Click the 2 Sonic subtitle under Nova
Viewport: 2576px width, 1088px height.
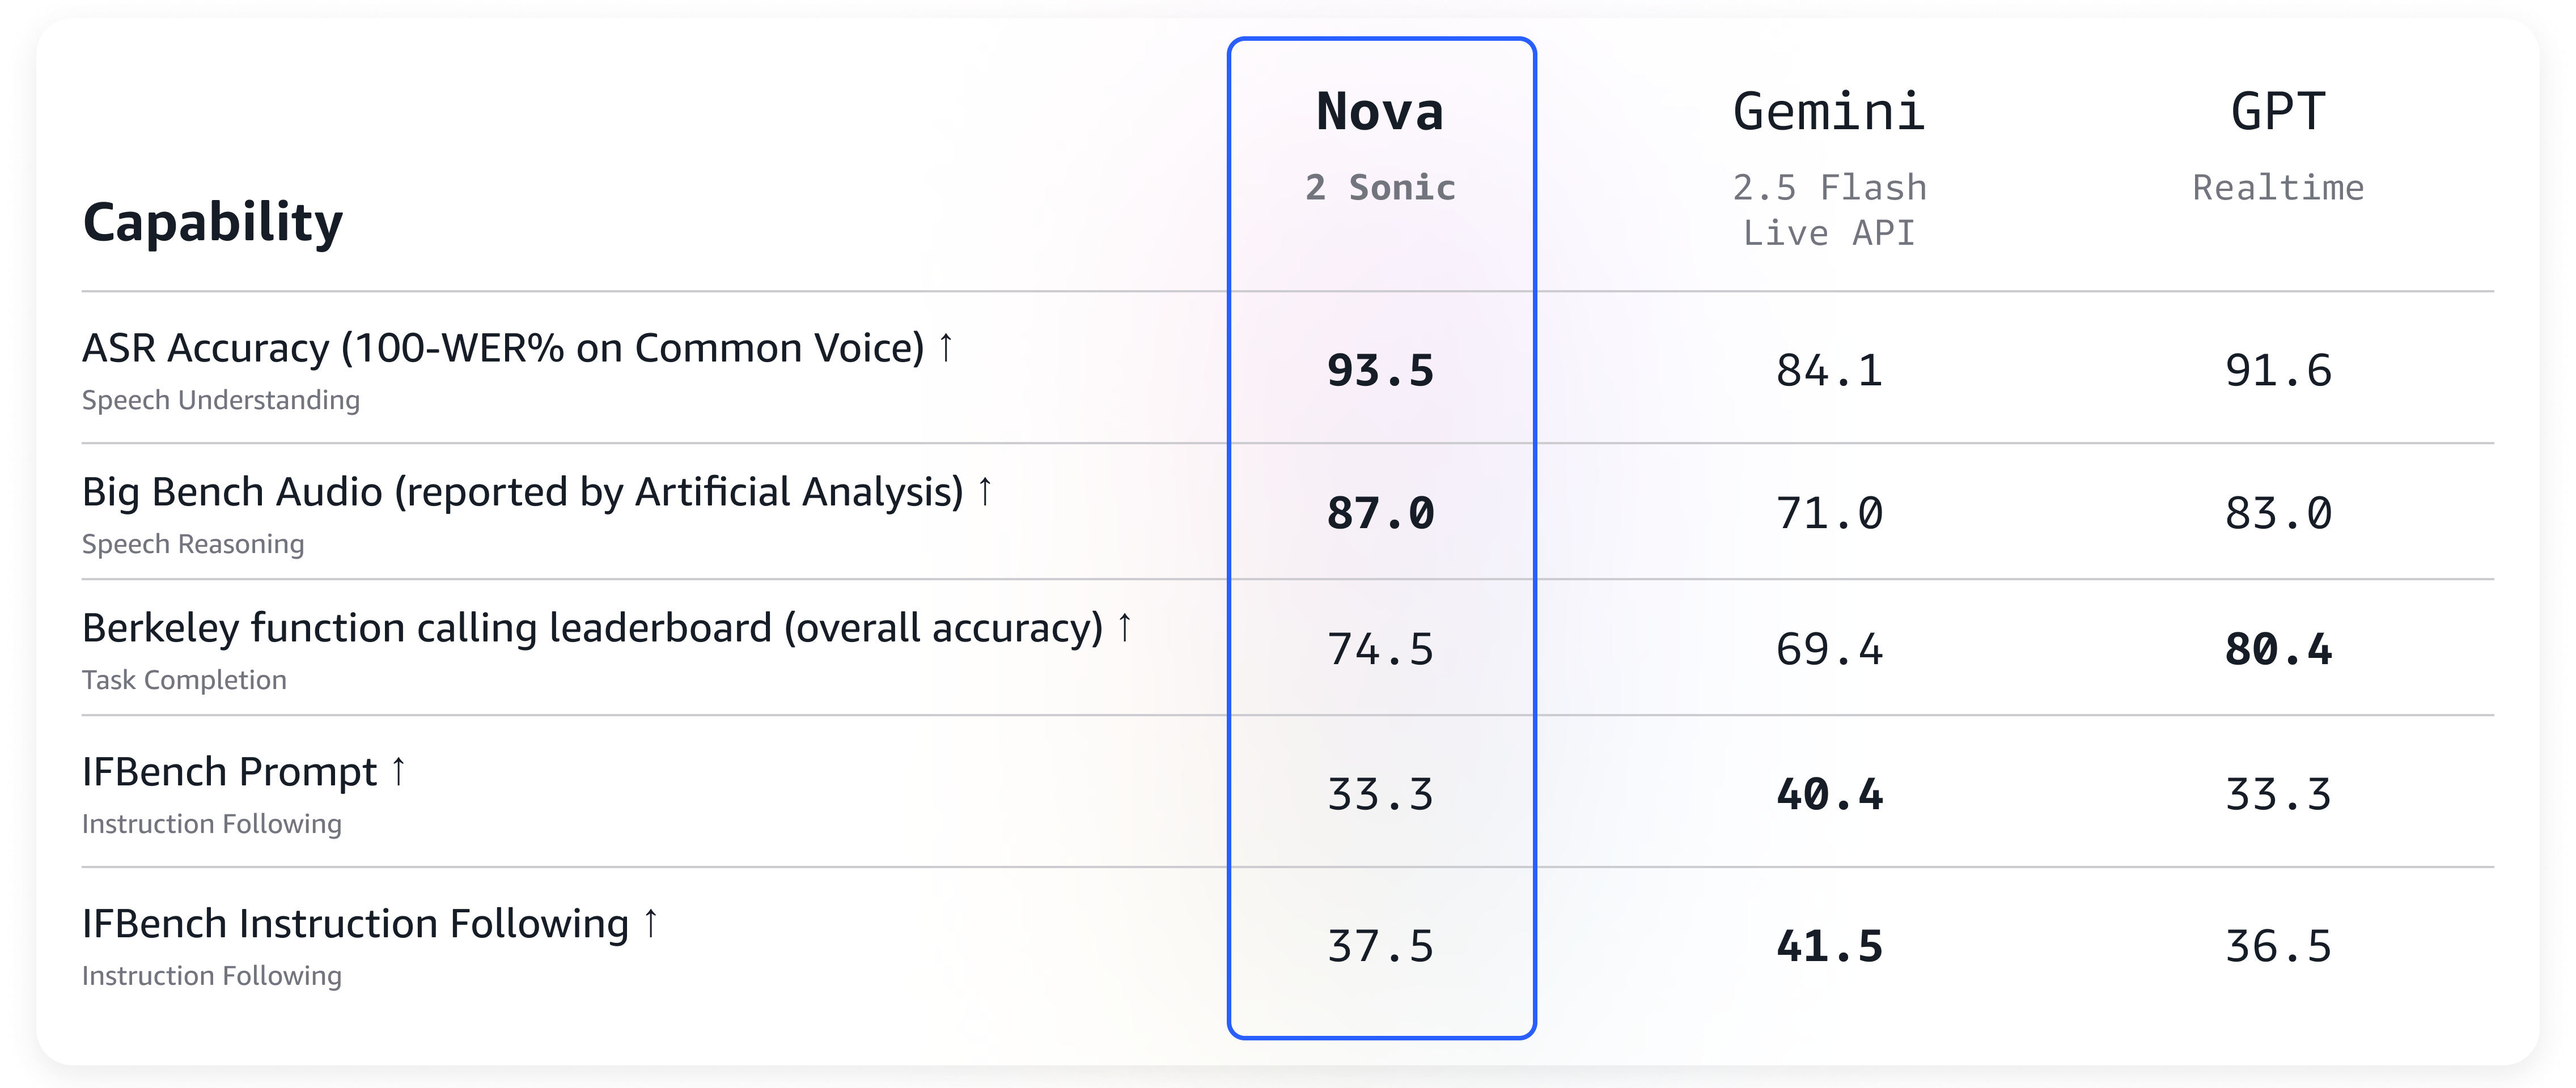1380,188
